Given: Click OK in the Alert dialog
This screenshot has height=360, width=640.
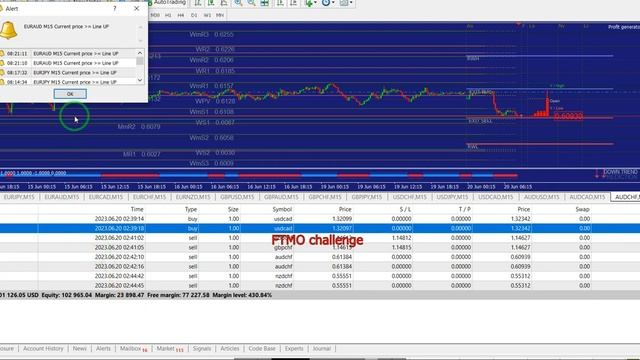Looking at the screenshot, I should point(70,94).
